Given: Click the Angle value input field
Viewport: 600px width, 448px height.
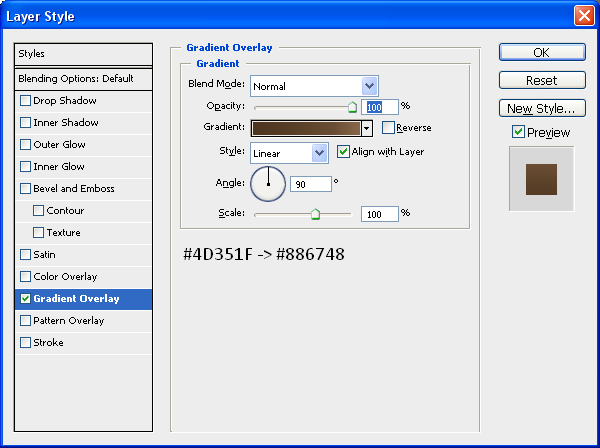Looking at the screenshot, I should click(x=310, y=184).
